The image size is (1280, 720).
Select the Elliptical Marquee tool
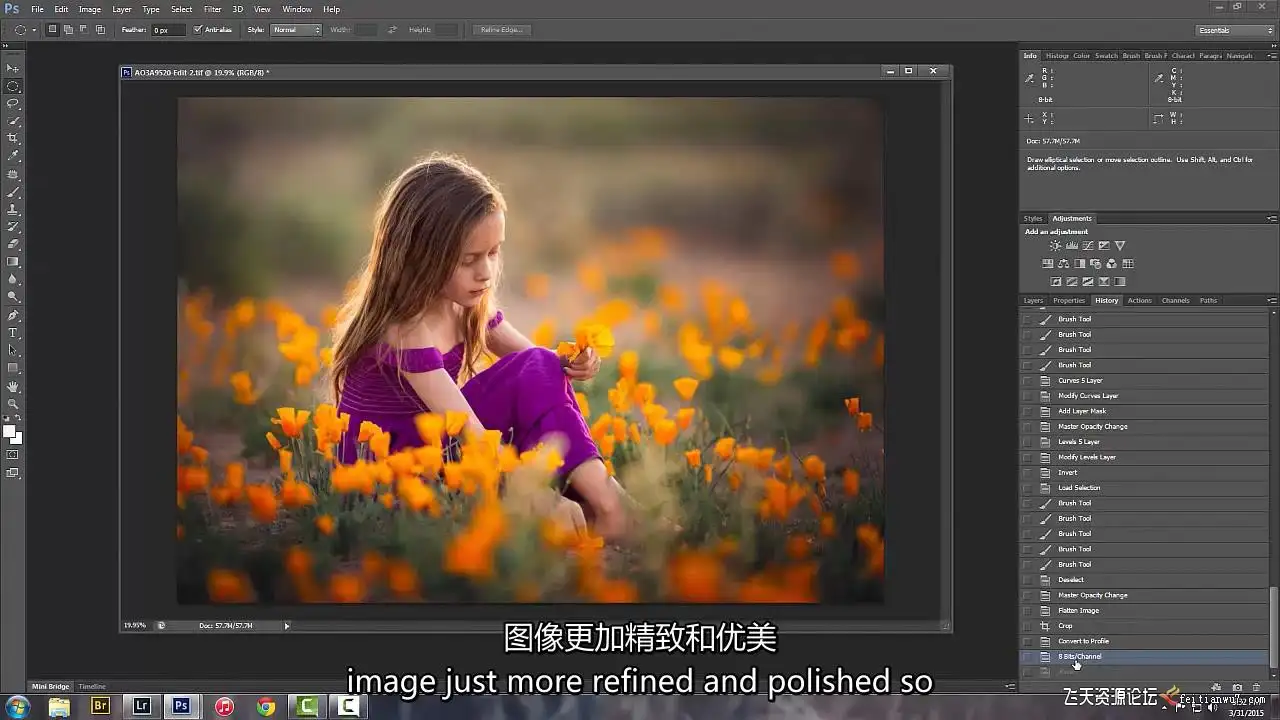(x=13, y=86)
